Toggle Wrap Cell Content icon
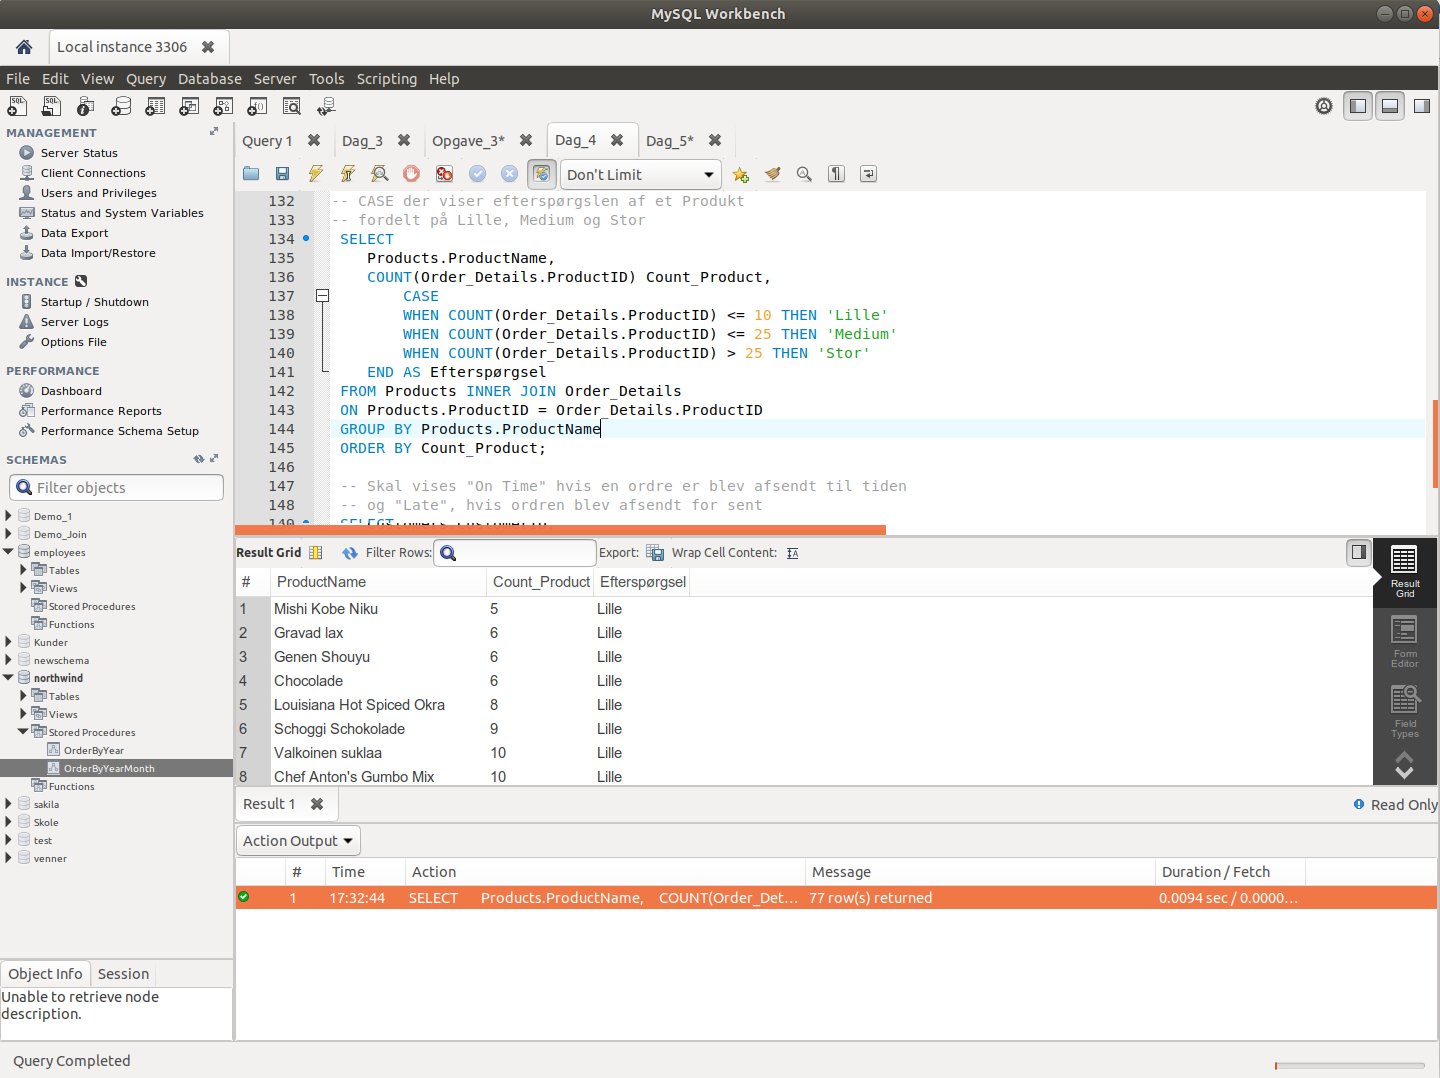Viewport: 1440px width, 1078px height. click(x=793, y=553)
